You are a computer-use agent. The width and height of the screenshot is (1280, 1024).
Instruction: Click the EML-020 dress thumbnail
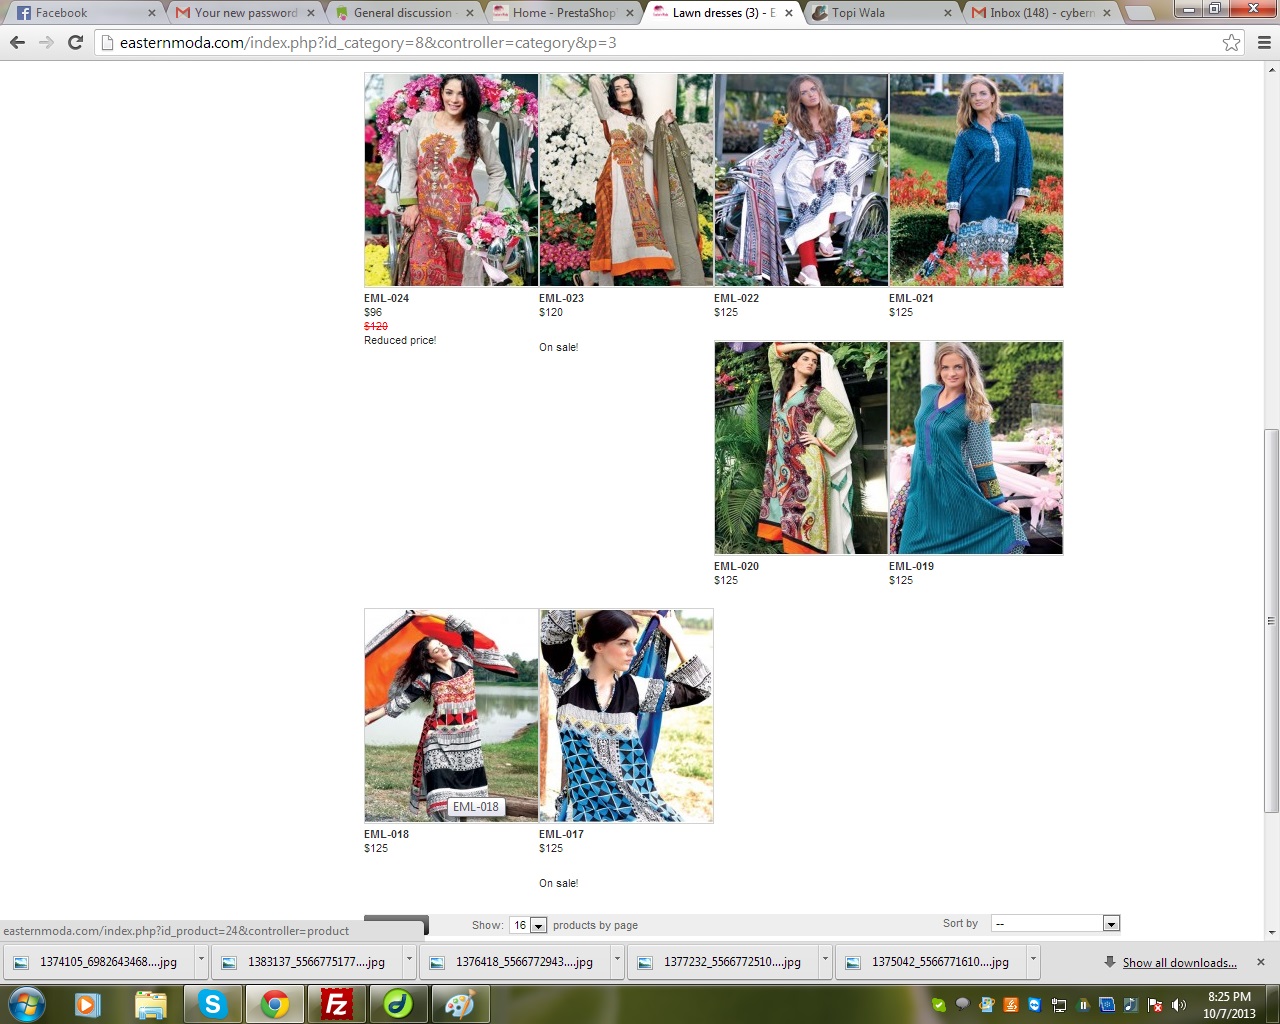[x=801, y=448]
